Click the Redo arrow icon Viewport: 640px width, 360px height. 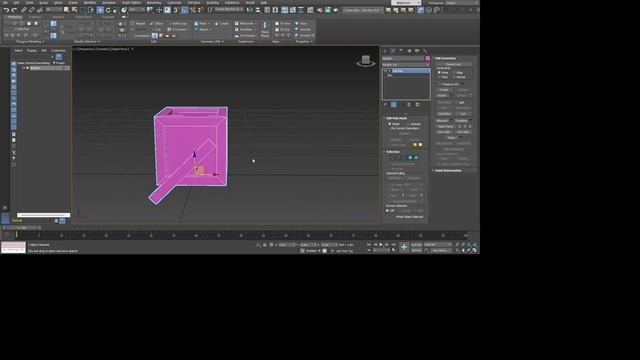click(x=14, y=10)
